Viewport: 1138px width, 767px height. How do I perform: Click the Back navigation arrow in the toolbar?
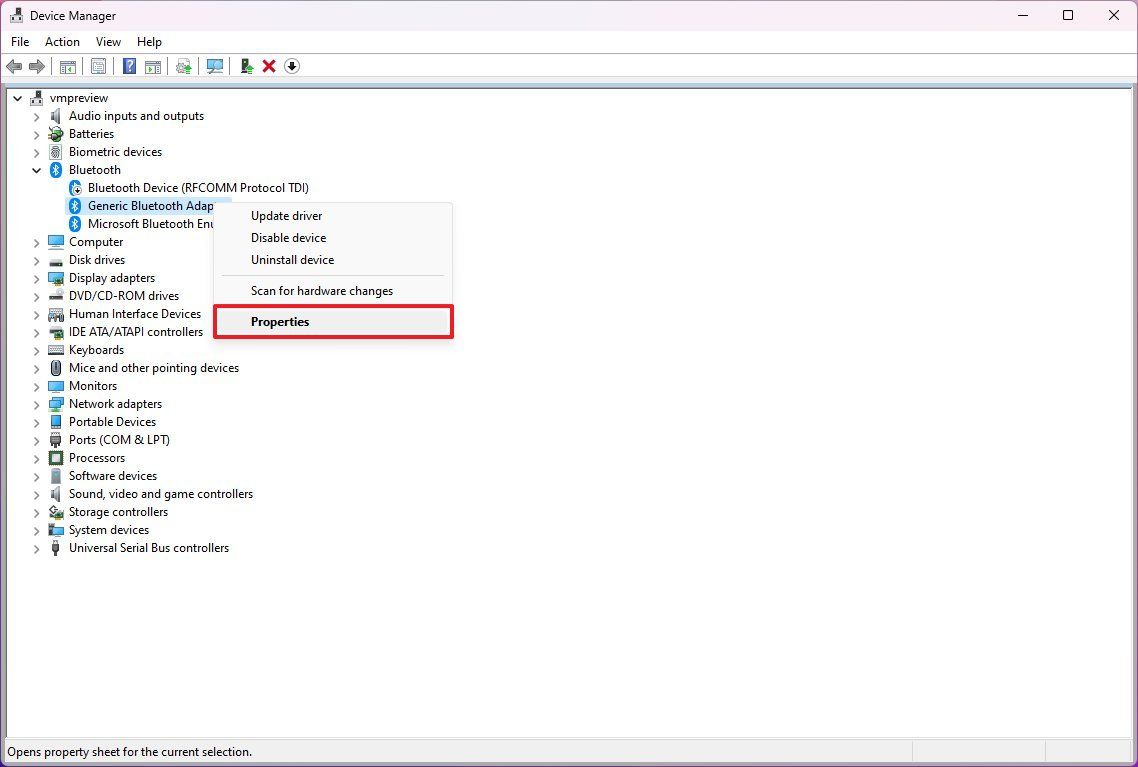click(x=14, y=66)
